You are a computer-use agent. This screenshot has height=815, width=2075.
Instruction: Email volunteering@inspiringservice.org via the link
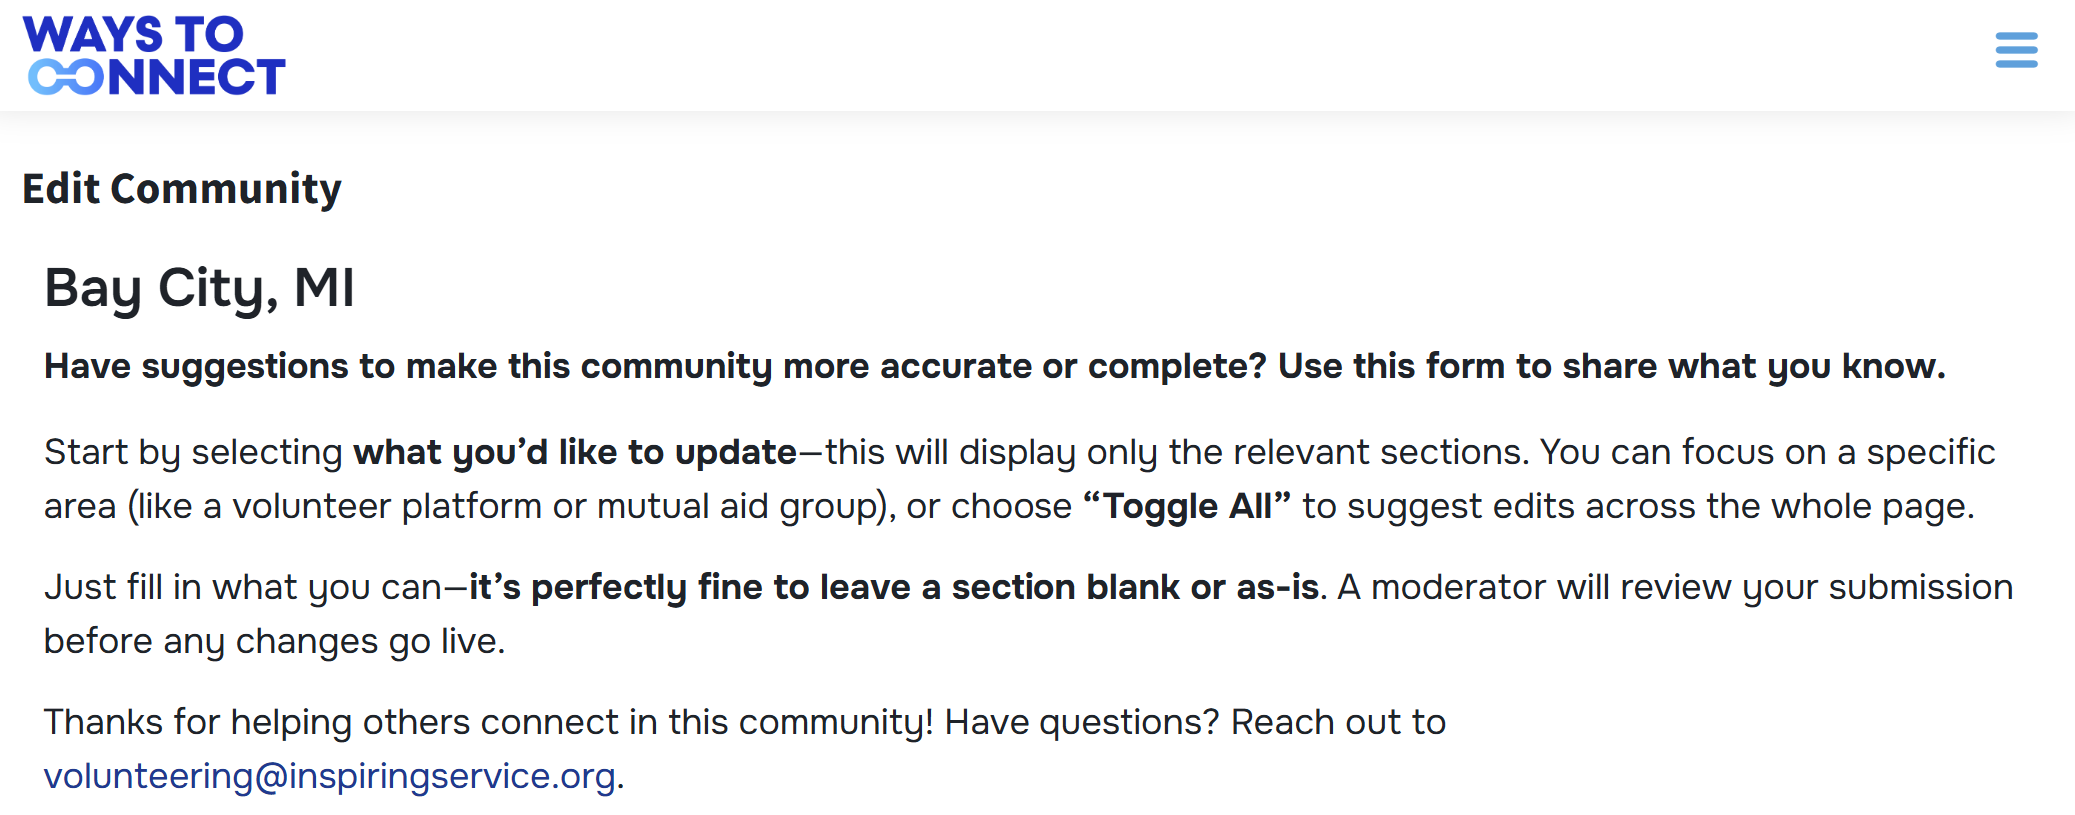pyautogui.click(x=329, y=777)
